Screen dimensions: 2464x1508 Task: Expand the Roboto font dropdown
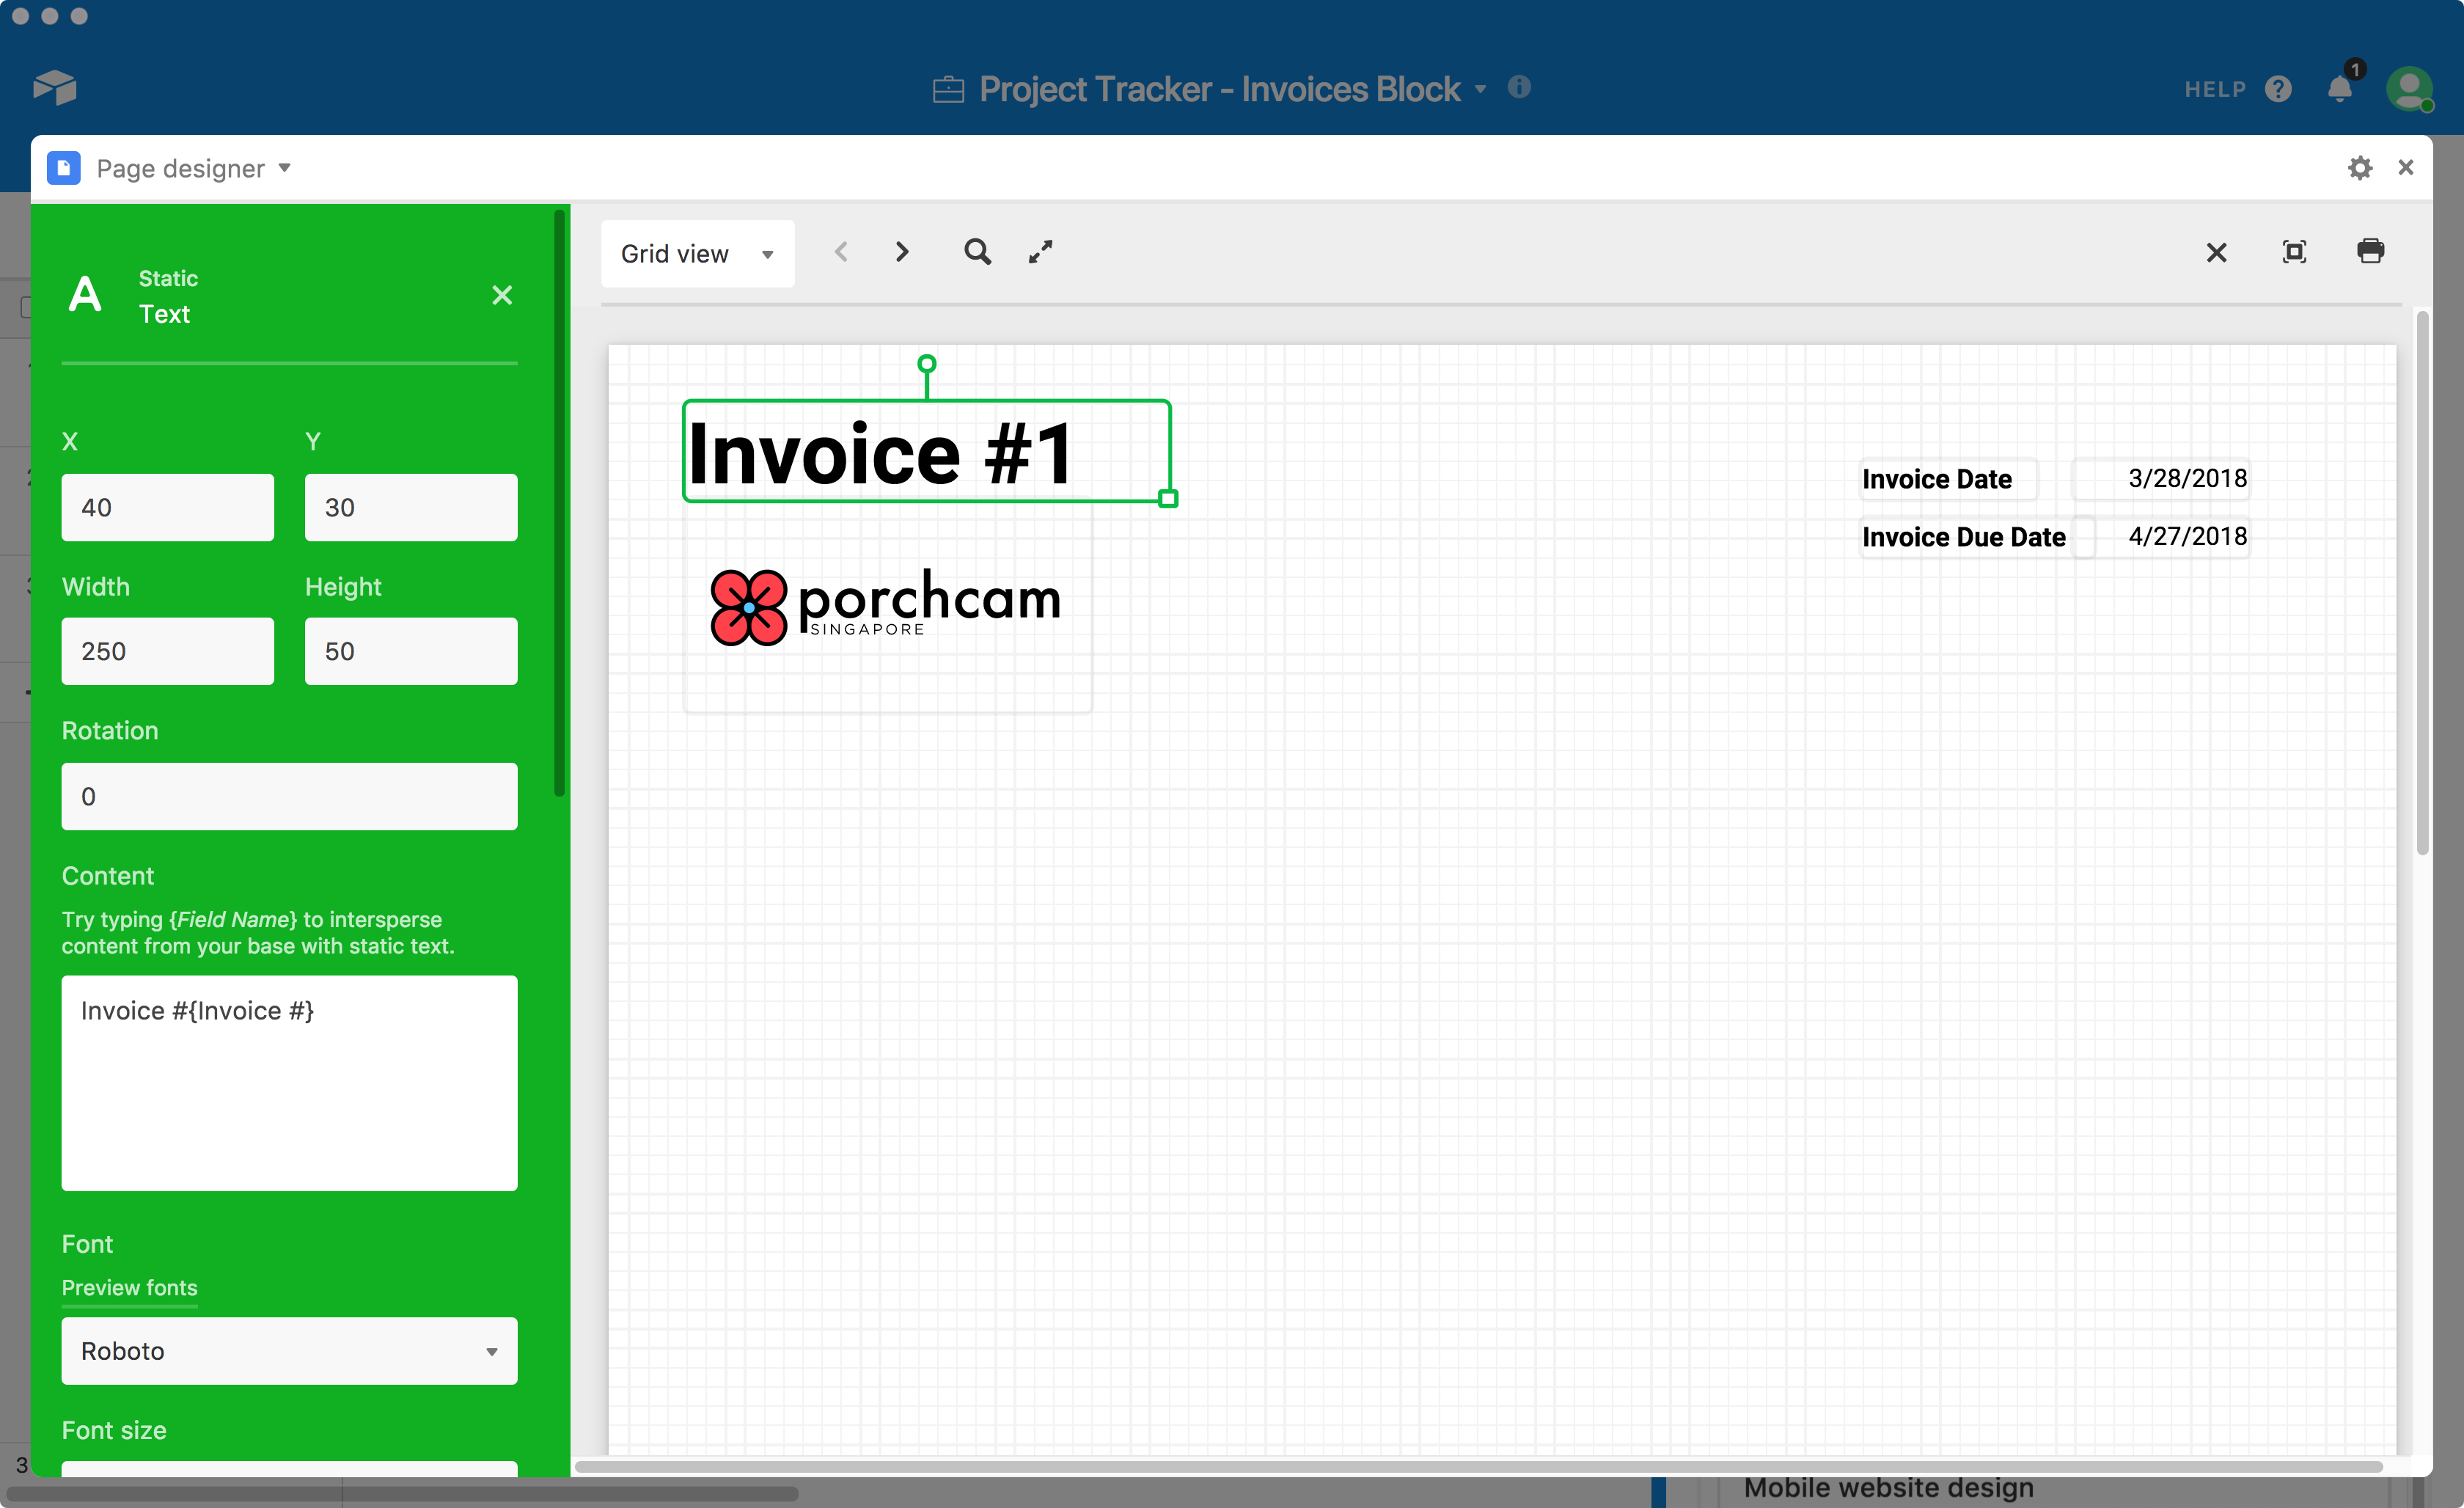coord(289,1351)
